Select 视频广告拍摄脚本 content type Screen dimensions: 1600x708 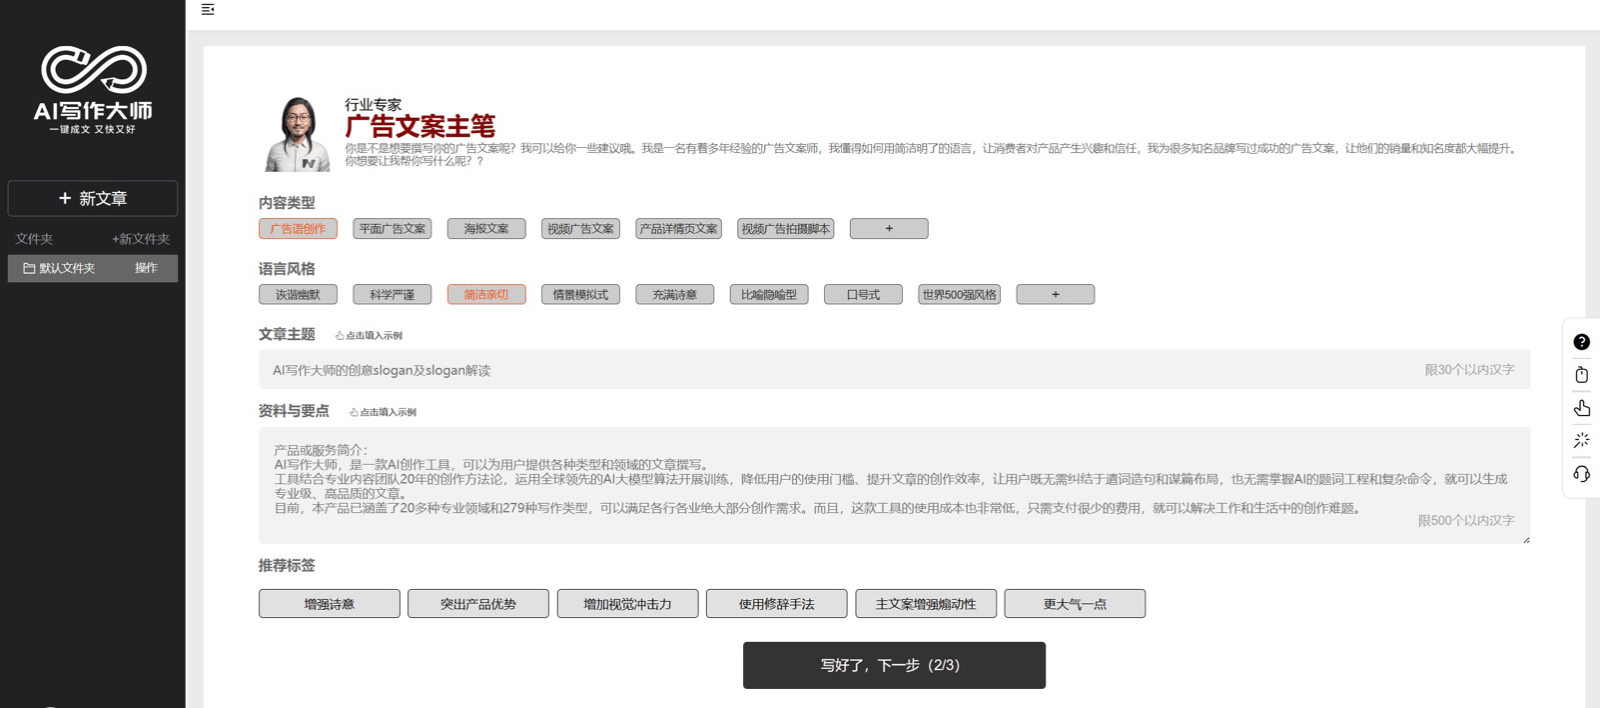786,229
